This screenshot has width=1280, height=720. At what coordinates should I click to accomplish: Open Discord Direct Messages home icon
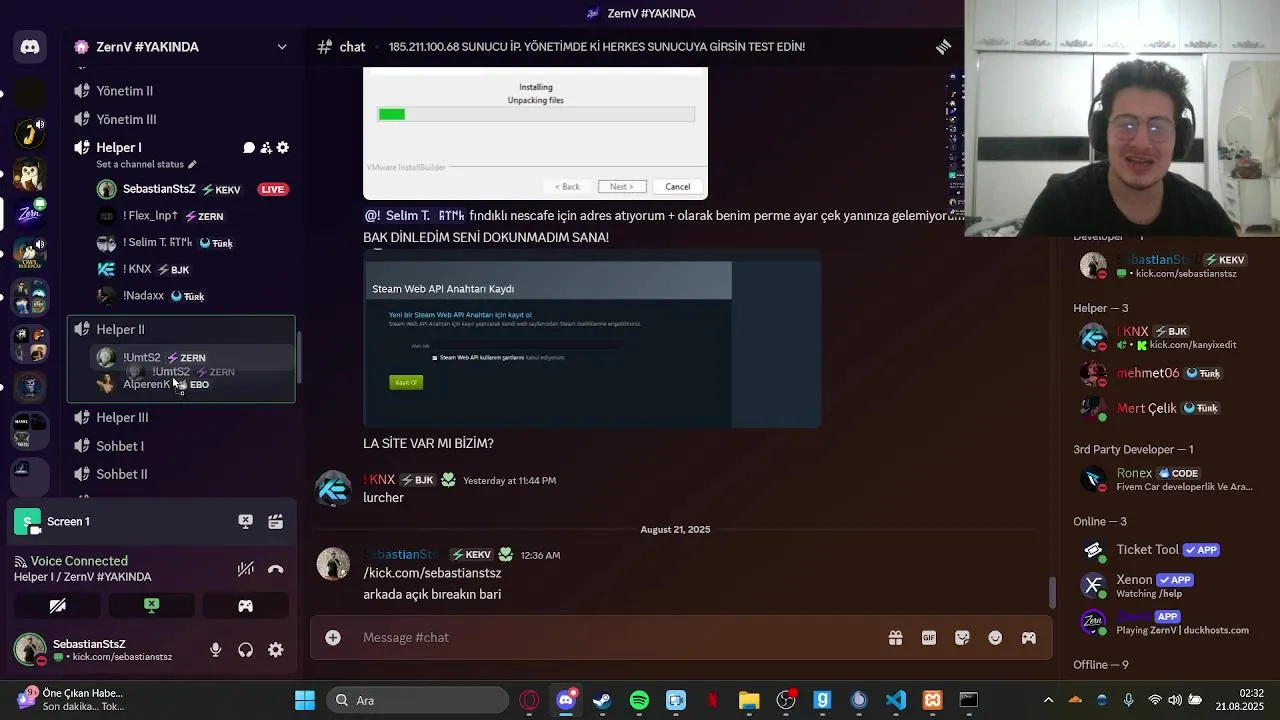coord(30,47)
